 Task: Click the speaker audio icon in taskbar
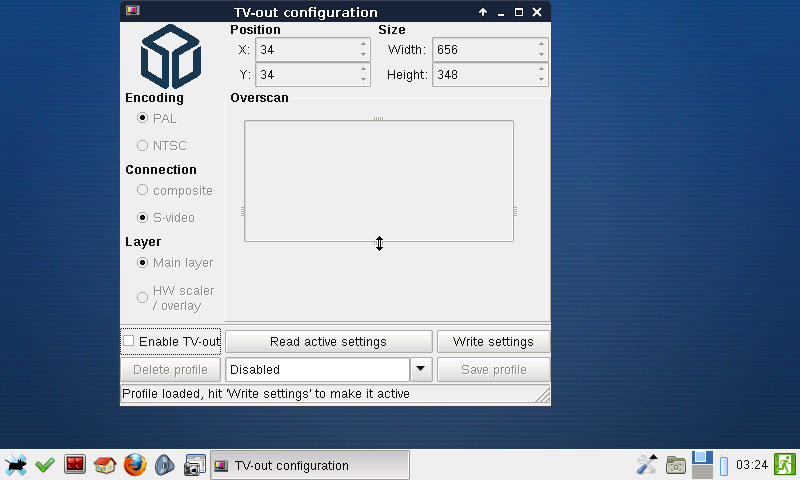(165, 465)
